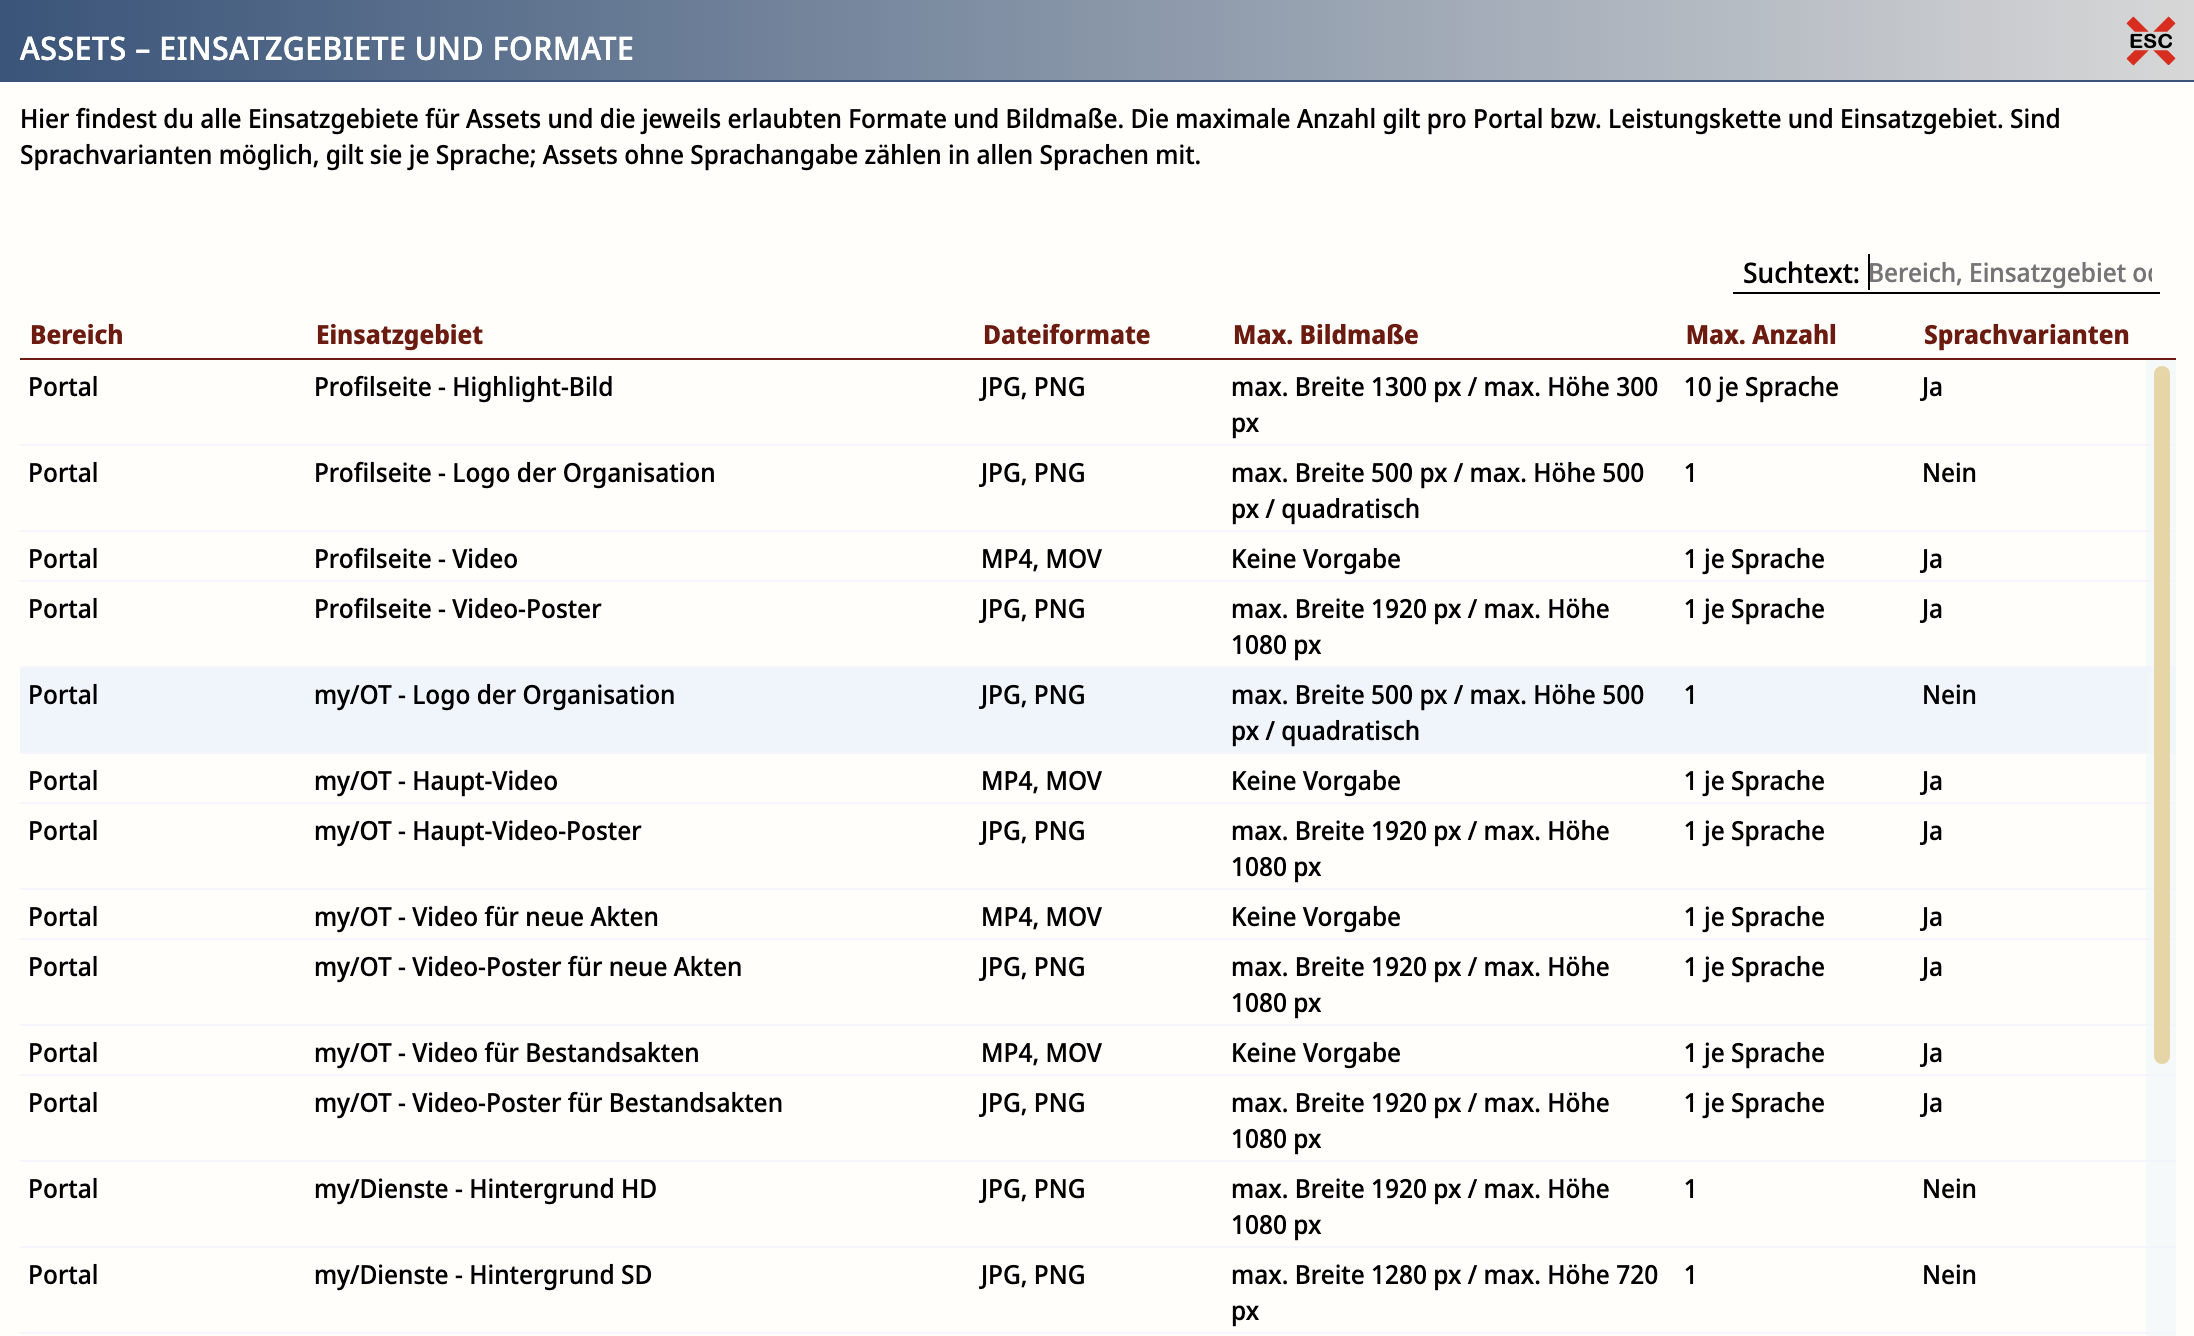
Task: Select Profilseite - Logo der Organisation row
Action: pos(1084,490)
